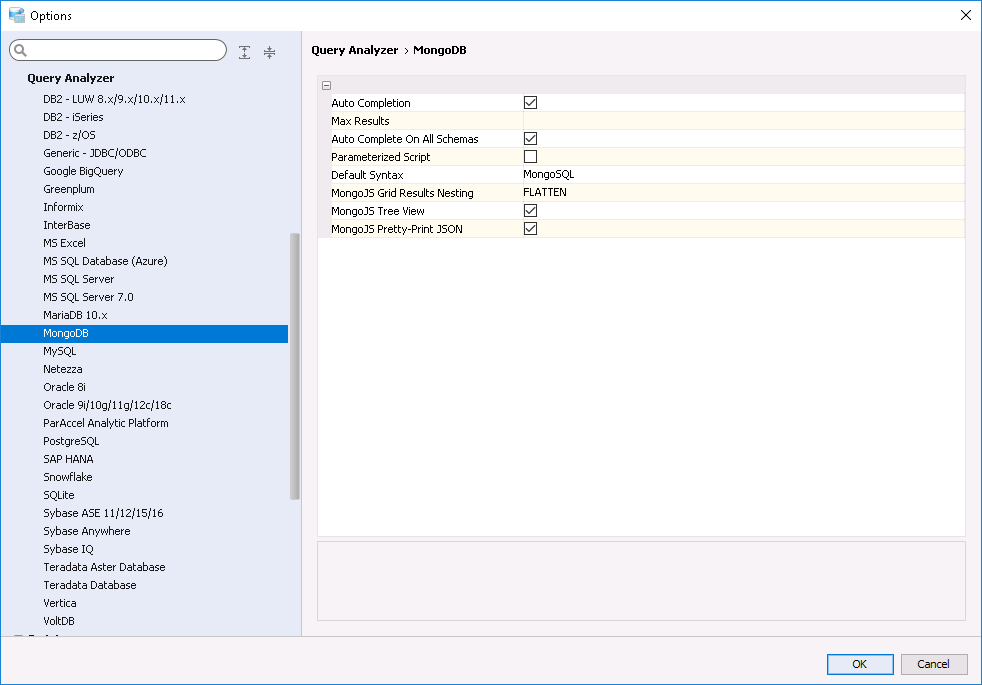Select MS SQL Server in the tree

click(x=79, y=279)
